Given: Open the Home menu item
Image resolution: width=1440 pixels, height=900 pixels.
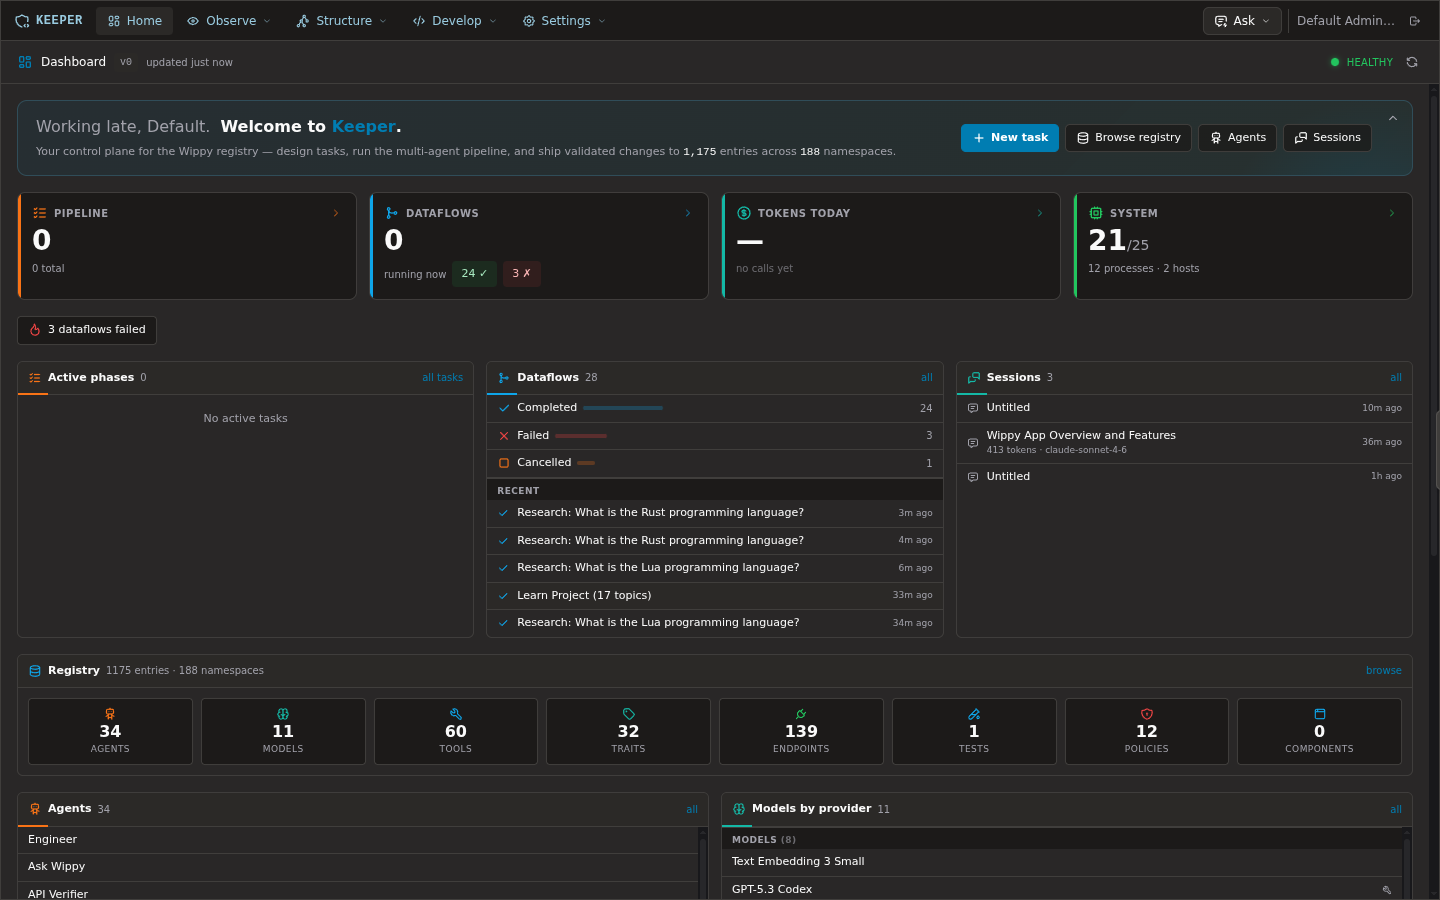Looking at the screenshot, I should pyautogui.click(x=135, y=21).
